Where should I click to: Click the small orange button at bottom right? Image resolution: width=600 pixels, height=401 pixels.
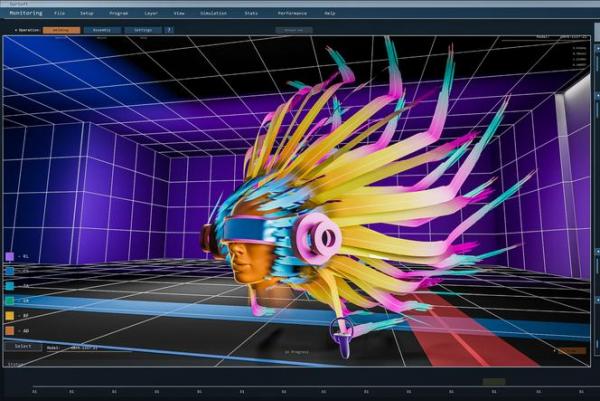point(572,350)
